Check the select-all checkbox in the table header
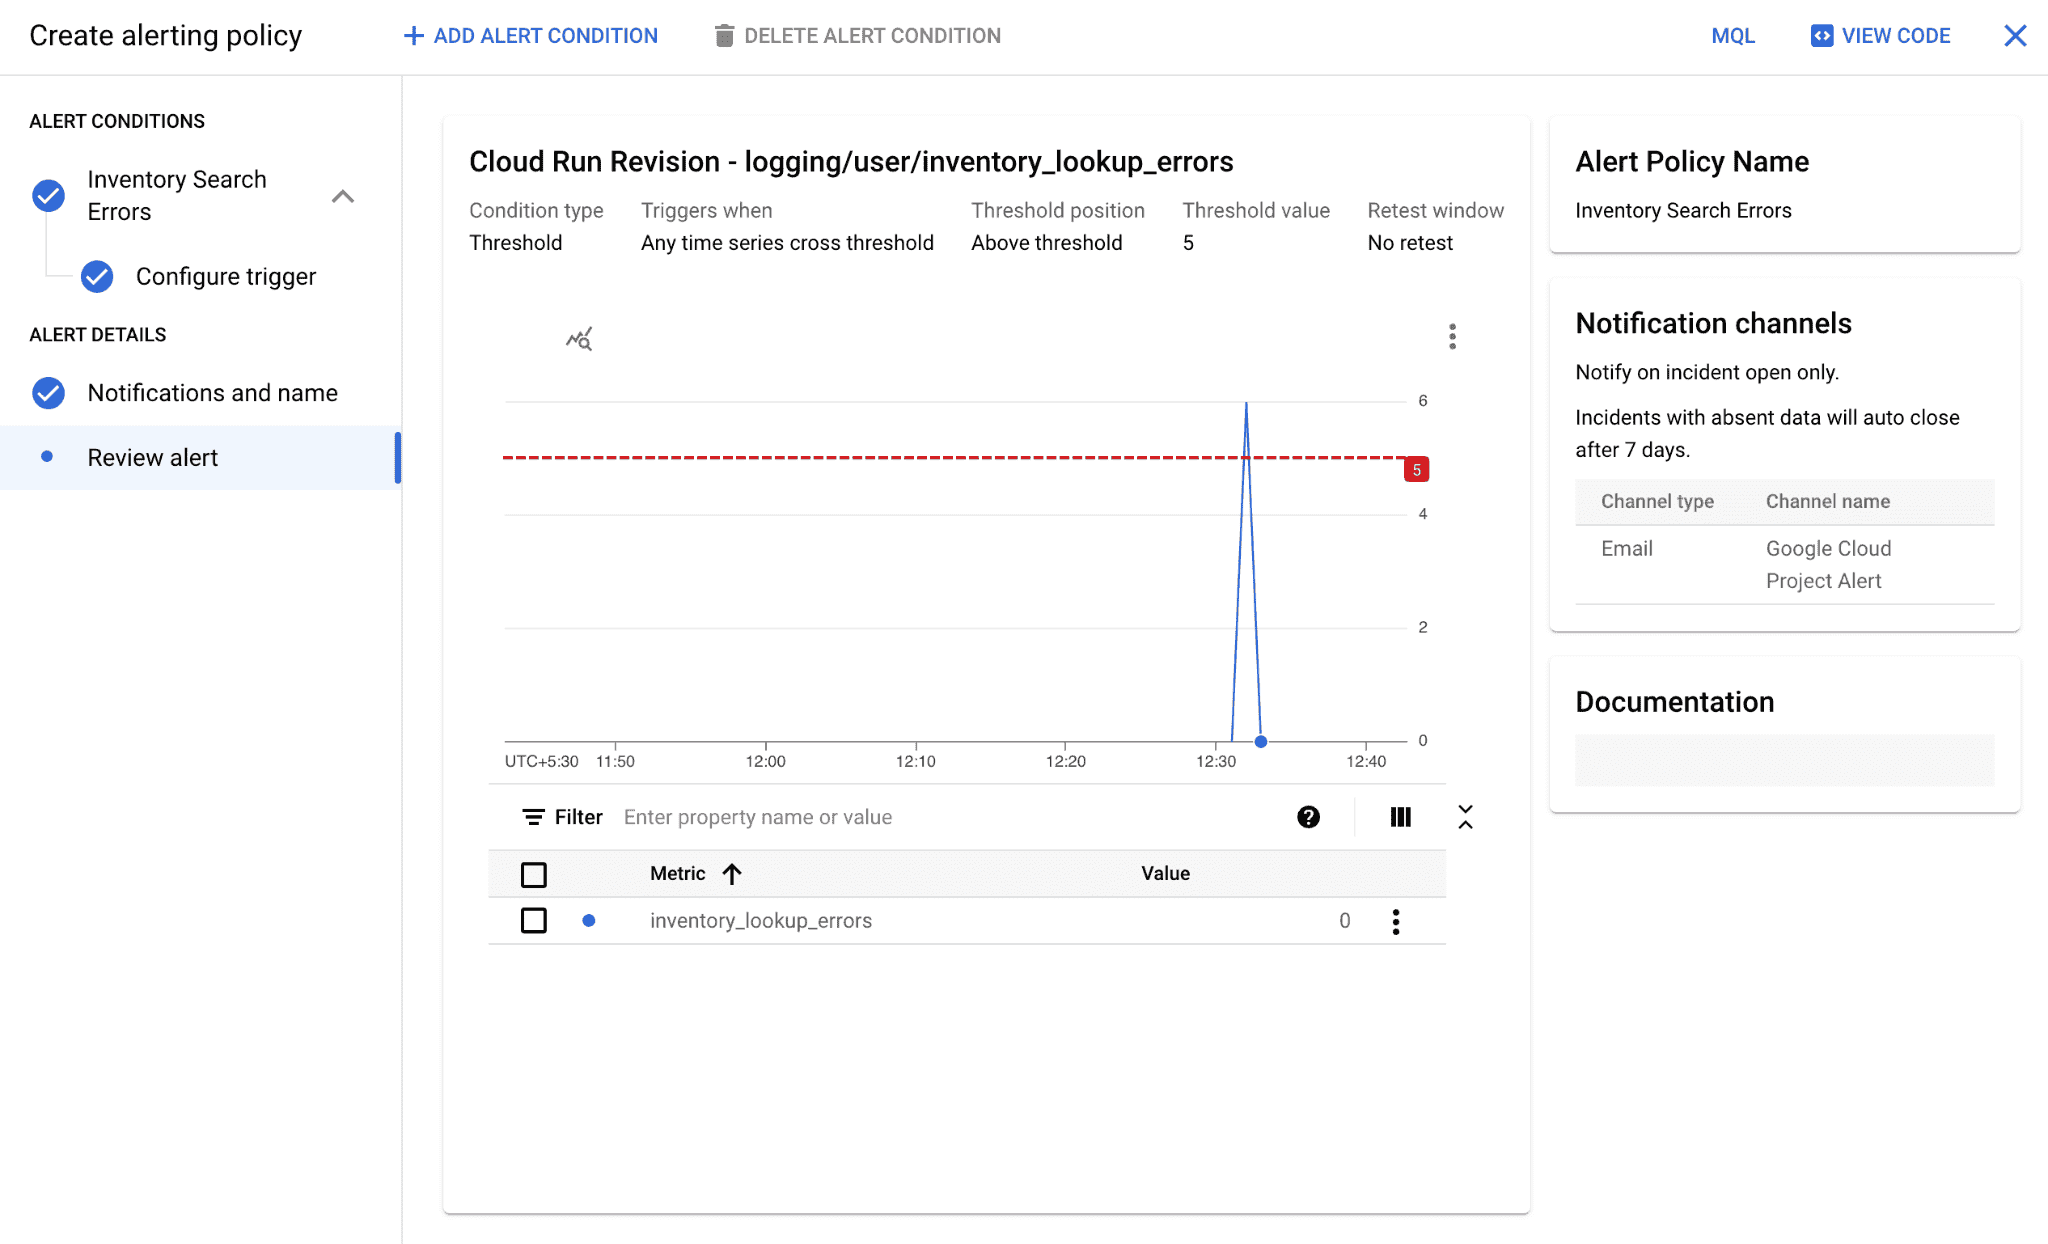This screenshot has height=1244, width=2048. [534, 873]
